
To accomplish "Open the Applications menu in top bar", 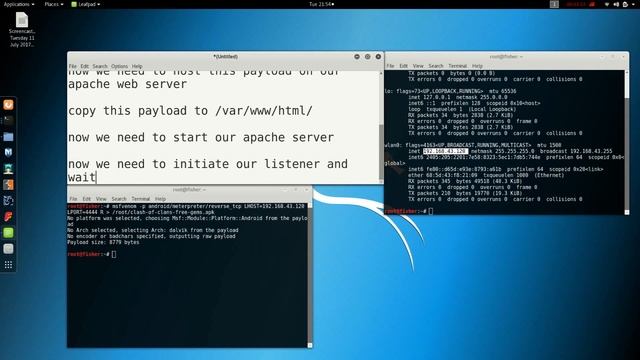I will (19, 4).
